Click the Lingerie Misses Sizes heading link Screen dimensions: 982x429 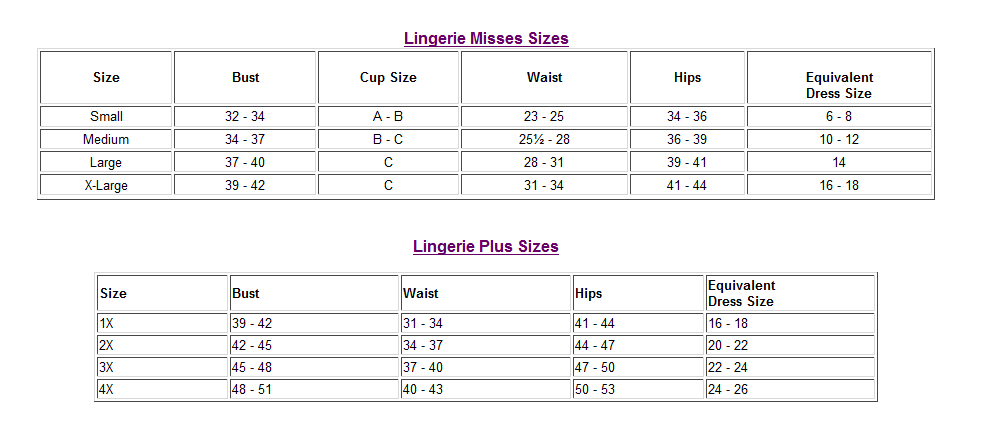486,39
